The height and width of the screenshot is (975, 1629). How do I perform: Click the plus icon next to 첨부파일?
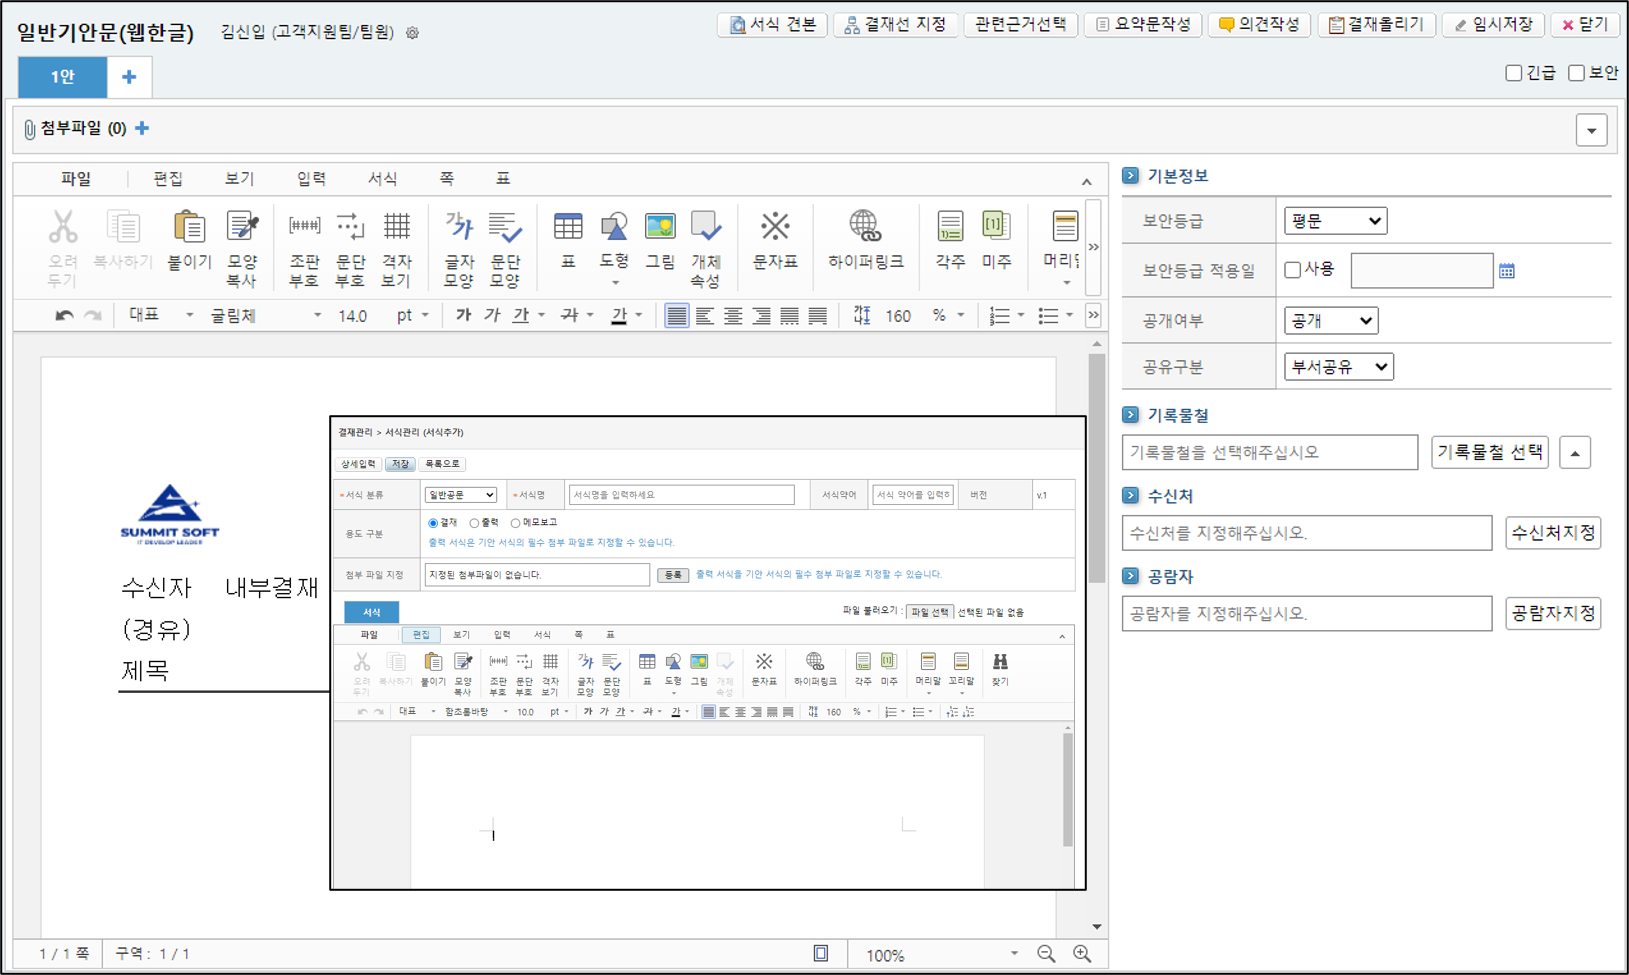tap(142, 128)
